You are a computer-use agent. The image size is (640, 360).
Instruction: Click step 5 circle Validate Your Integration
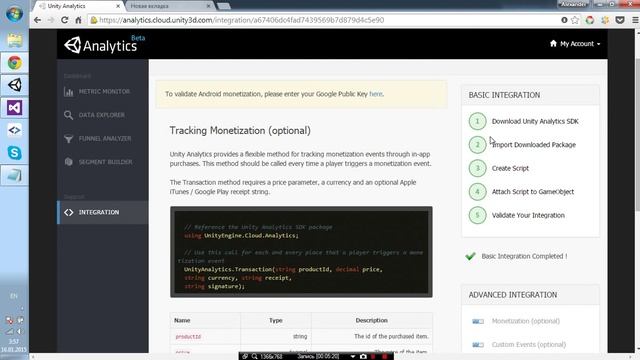tap(477, 215)
